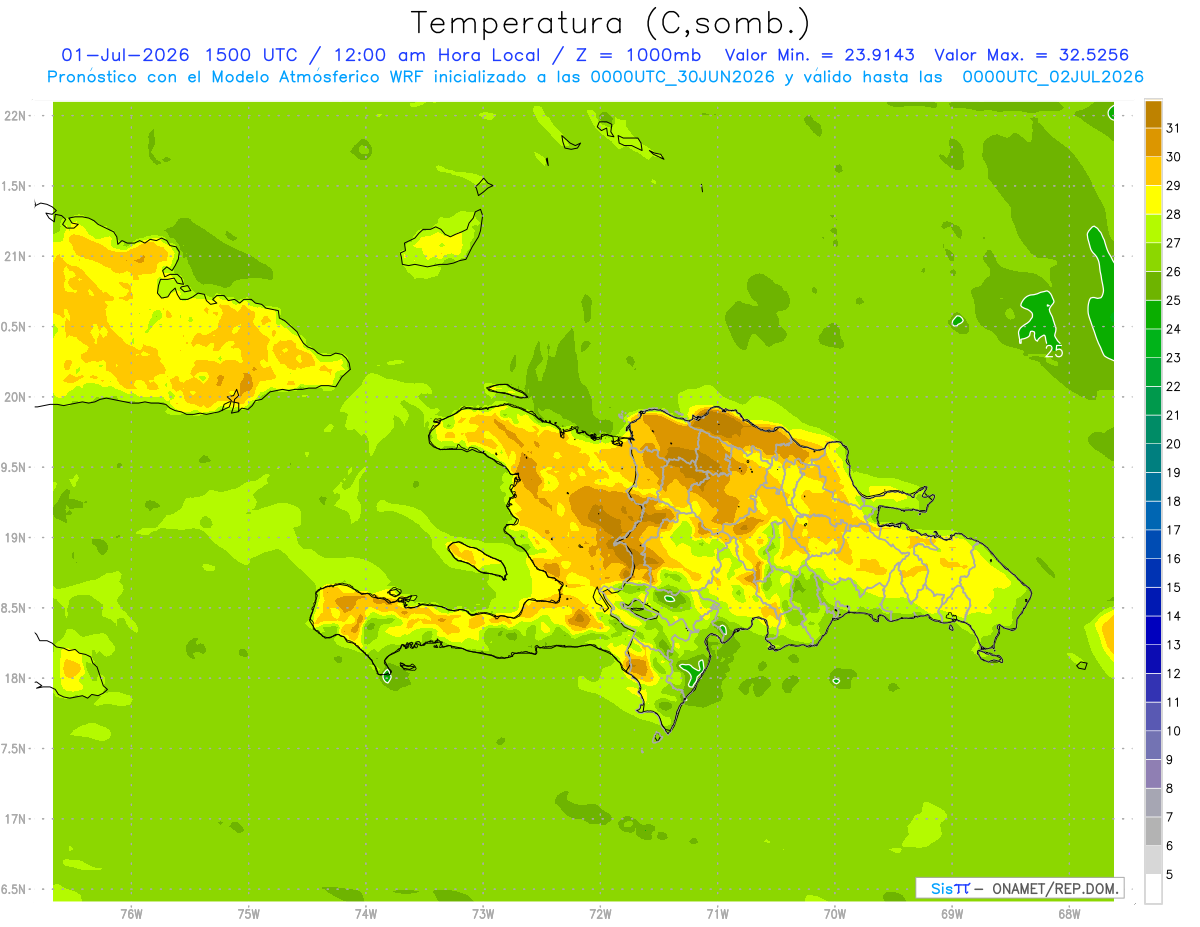Click the dark blue swatch between legend 13 and 14
The image size is (1200, 927).
(1153, 630)
